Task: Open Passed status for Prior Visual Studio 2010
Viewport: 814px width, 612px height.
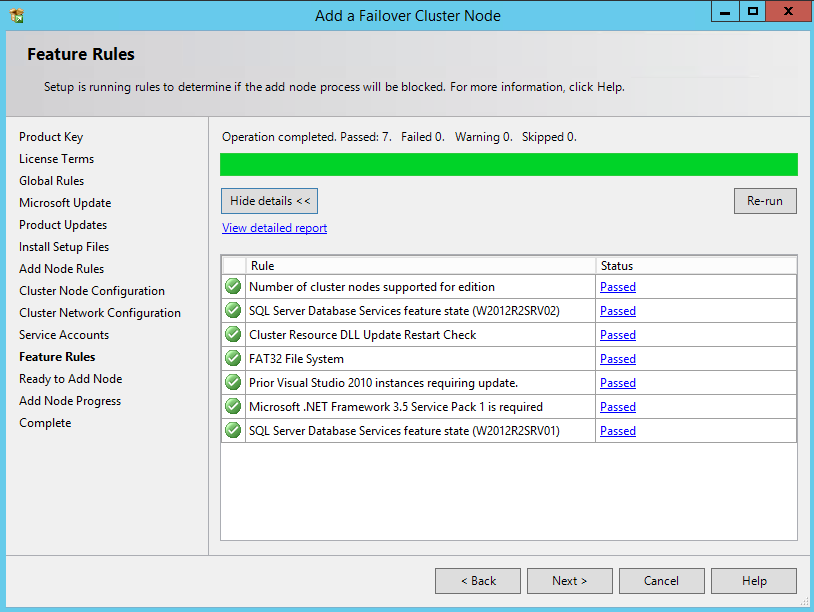Action: 618,383
